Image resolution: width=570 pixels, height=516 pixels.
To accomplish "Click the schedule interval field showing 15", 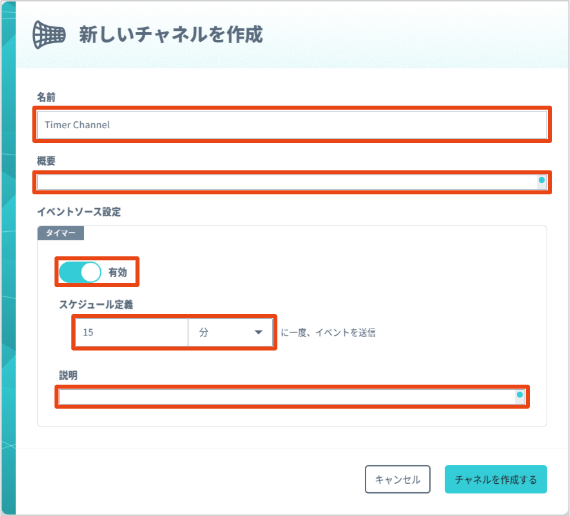I will pos(132,332).
